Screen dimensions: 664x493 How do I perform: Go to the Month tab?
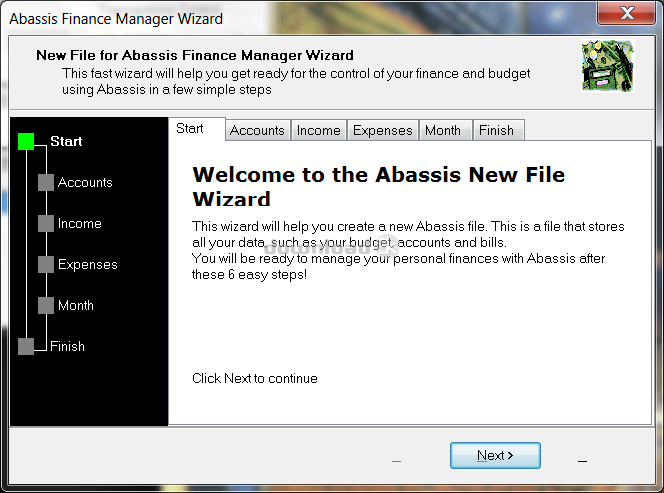coord(442,130)
